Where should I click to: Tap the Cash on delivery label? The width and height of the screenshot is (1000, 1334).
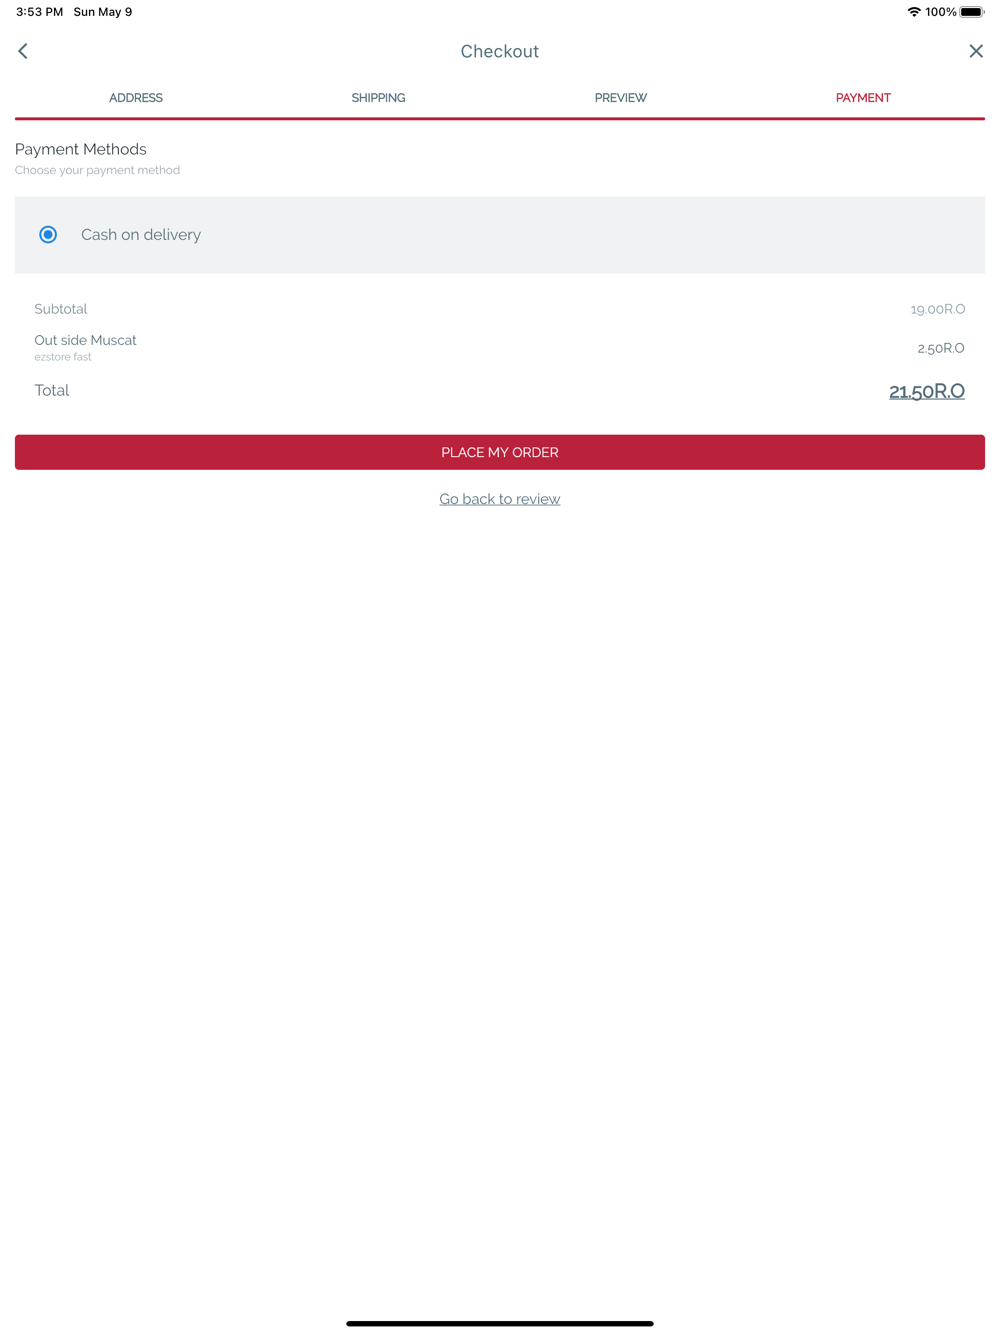[141, 235]
